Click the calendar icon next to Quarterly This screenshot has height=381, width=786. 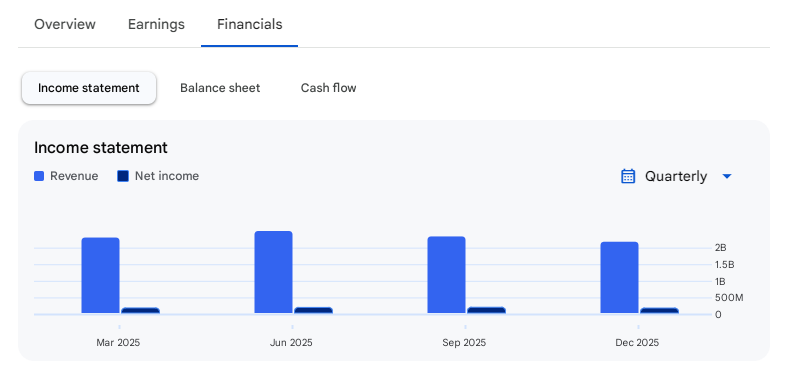tap(628, 176)
